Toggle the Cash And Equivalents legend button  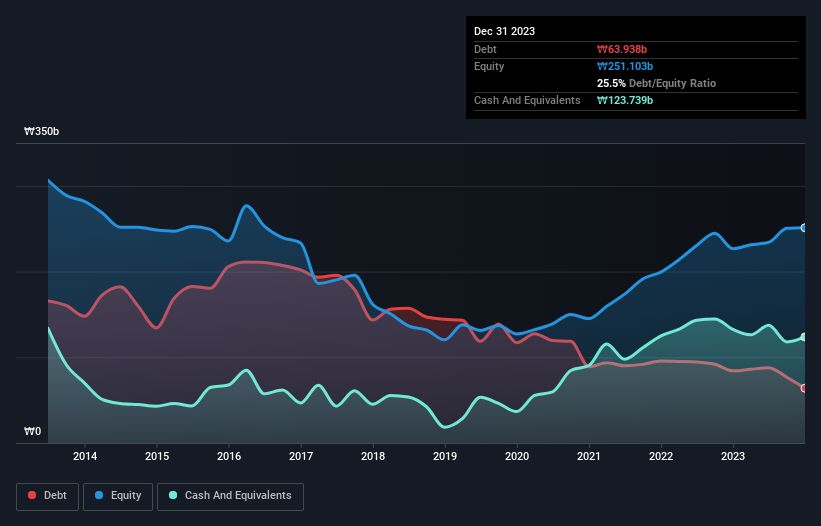coord(230,496)
